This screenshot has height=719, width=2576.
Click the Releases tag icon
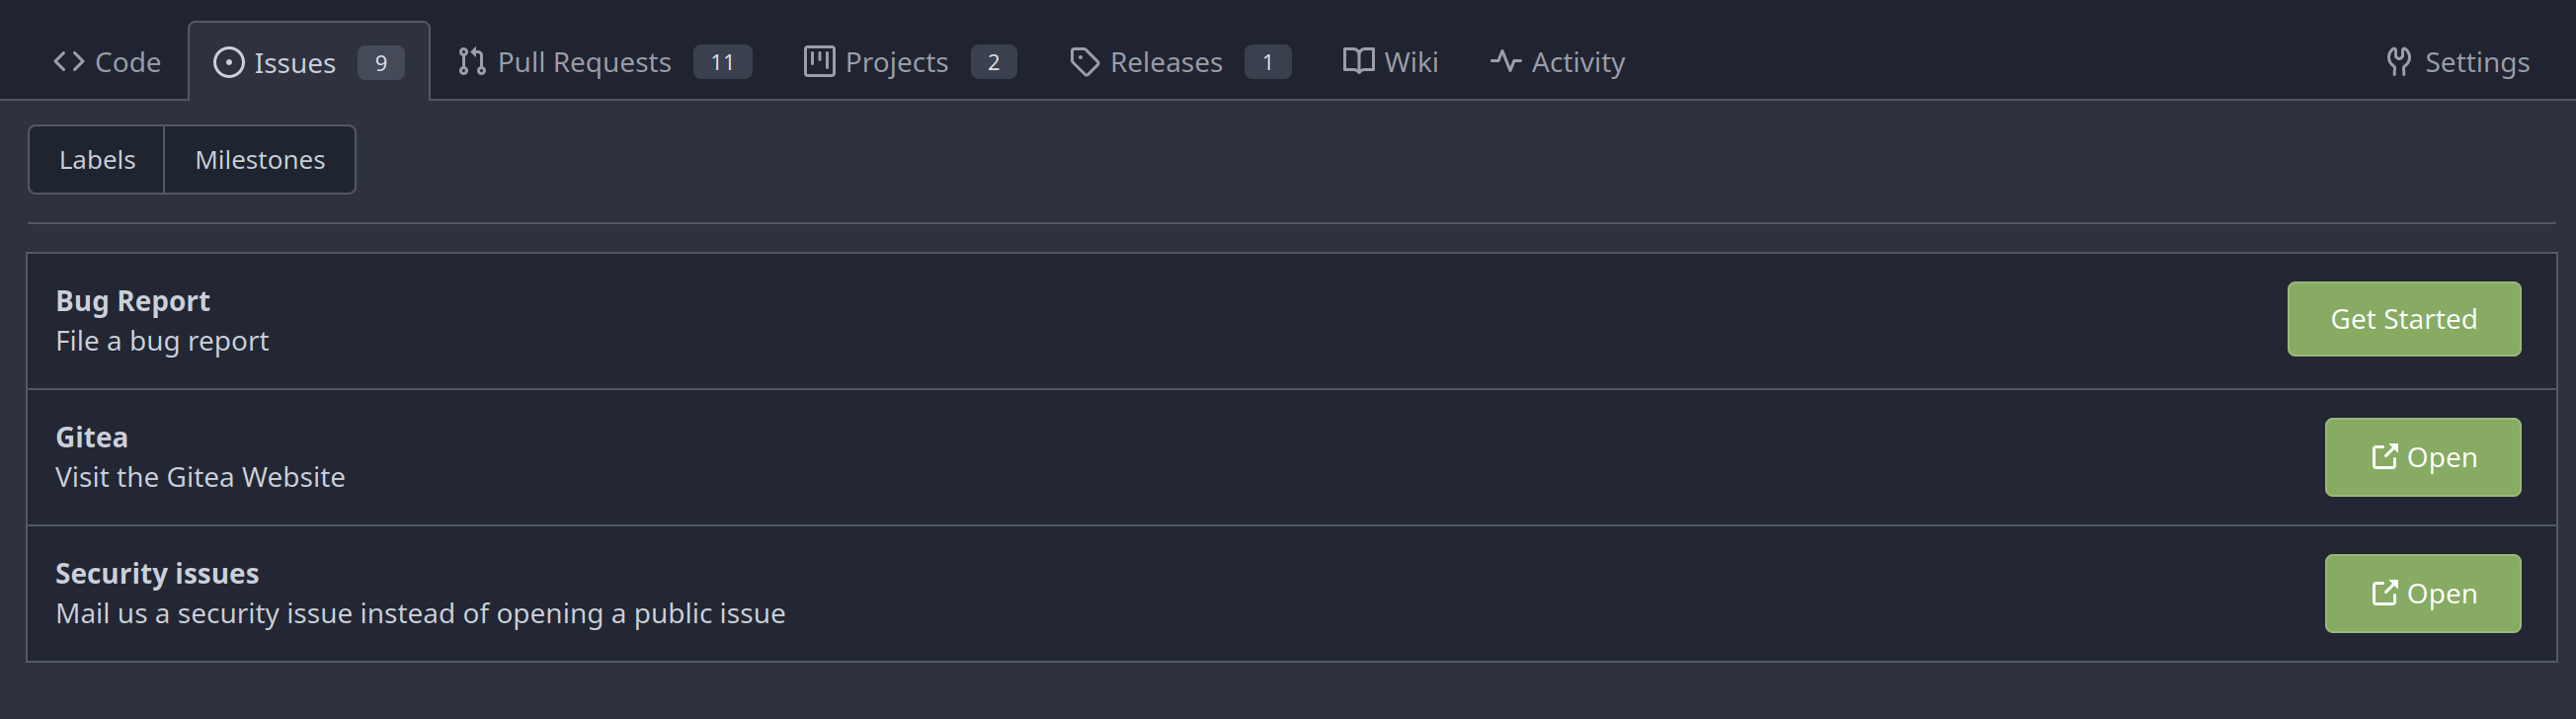(1084, 63)
